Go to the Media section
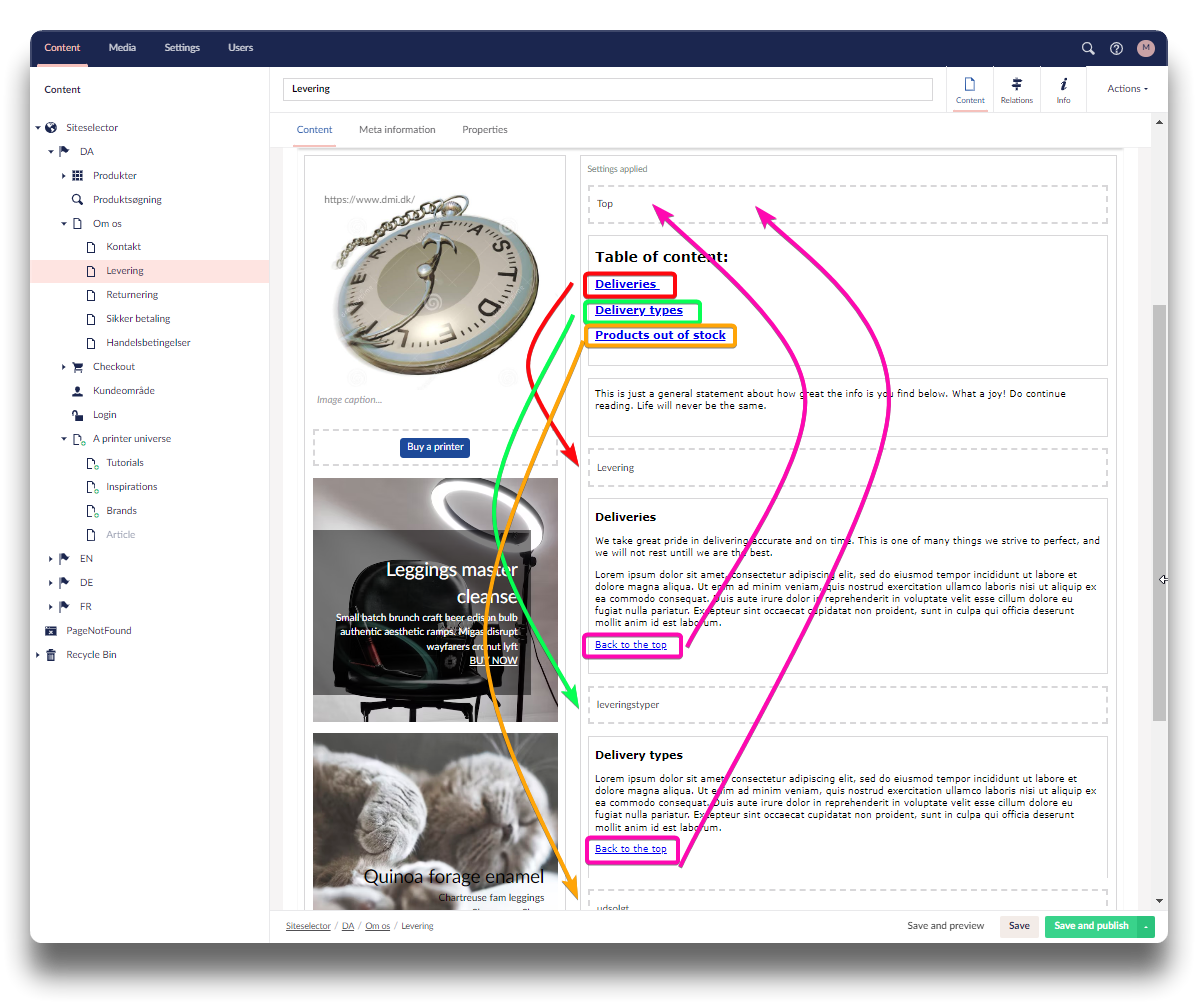Screen dimensions: 1198x1005 coord(122,48)
